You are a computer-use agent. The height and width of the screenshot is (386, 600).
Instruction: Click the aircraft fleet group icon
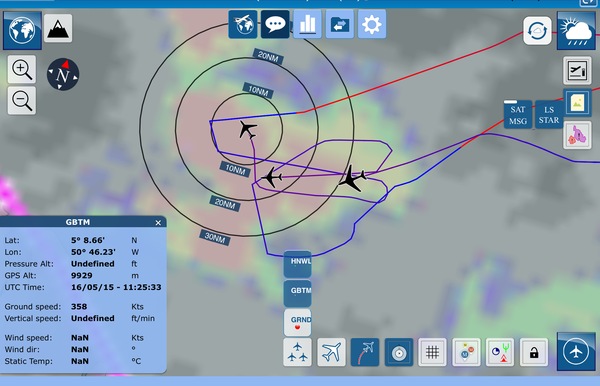tap(297, 352)
